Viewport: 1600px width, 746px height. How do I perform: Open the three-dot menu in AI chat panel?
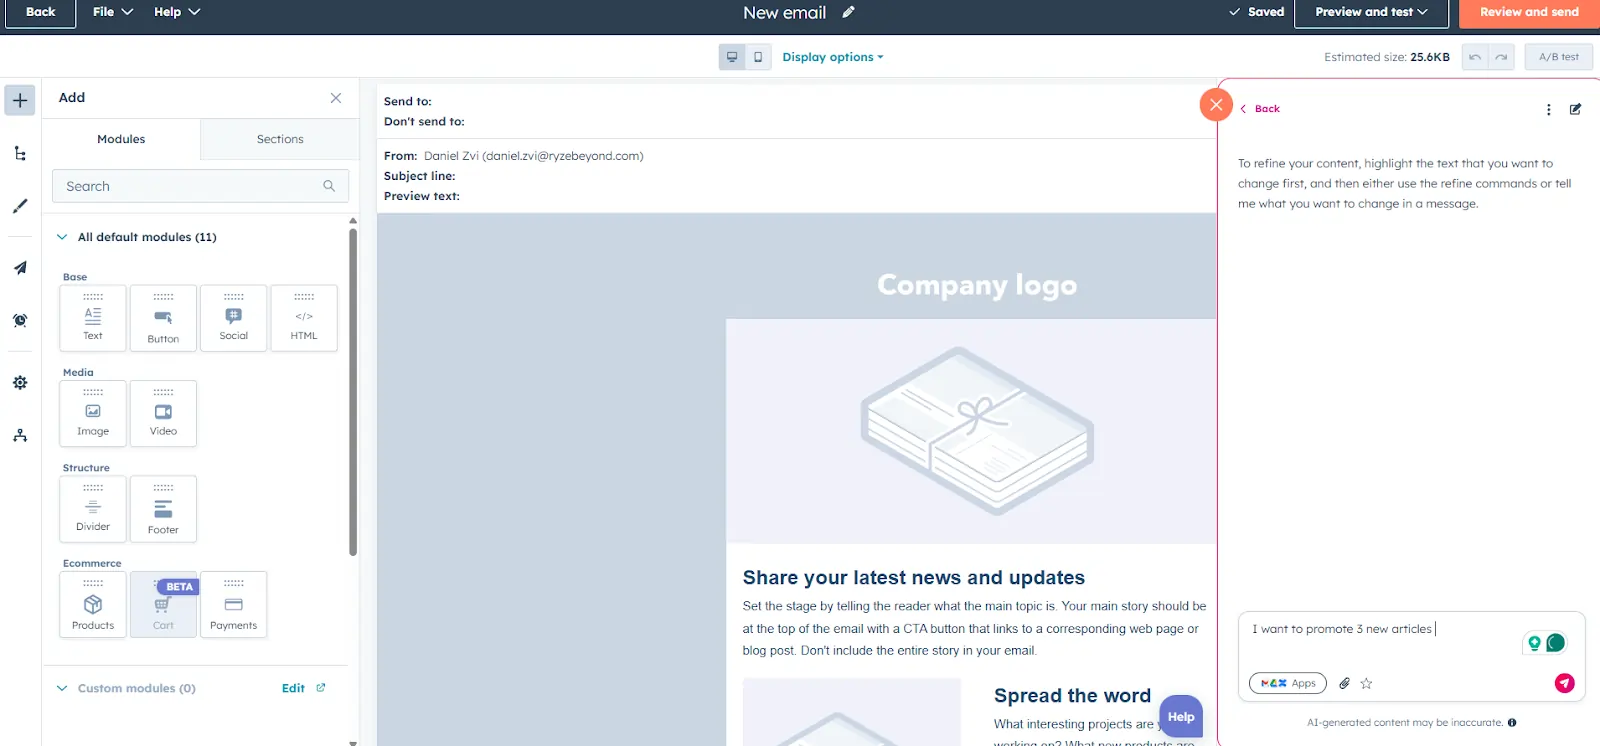coord(1549,109)
